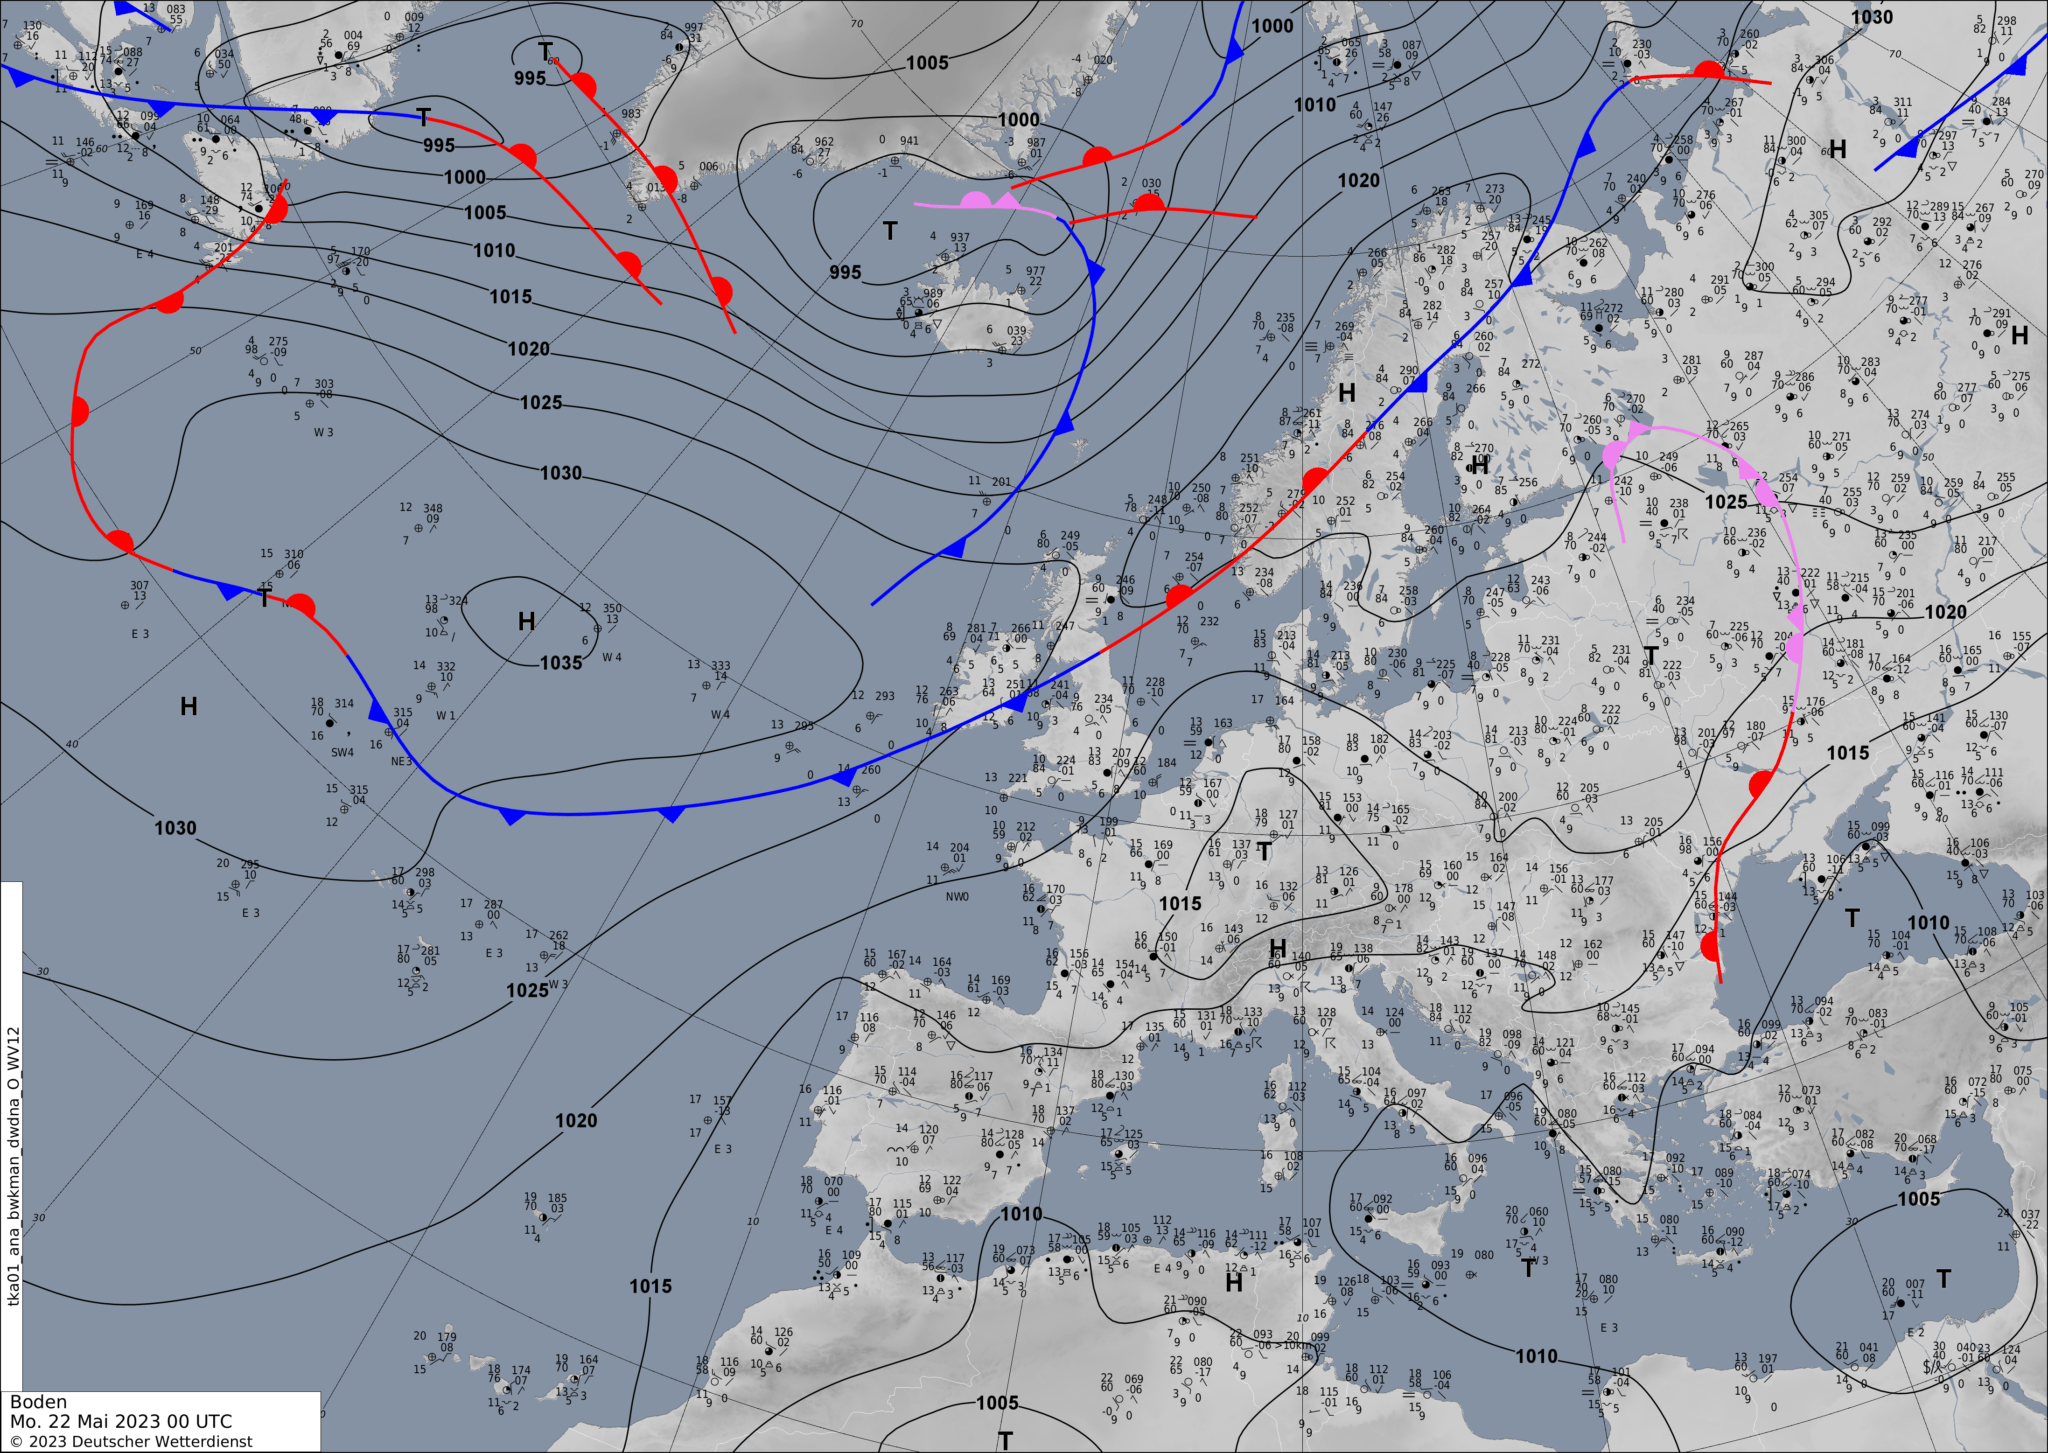Select the T low marker over Poland
This screenshot has height=1453, width=2048.
1650,656
